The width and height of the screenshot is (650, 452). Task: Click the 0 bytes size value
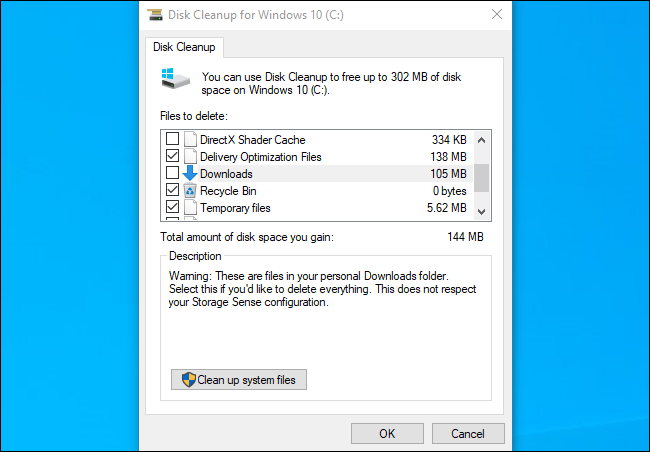coord(450,191)
